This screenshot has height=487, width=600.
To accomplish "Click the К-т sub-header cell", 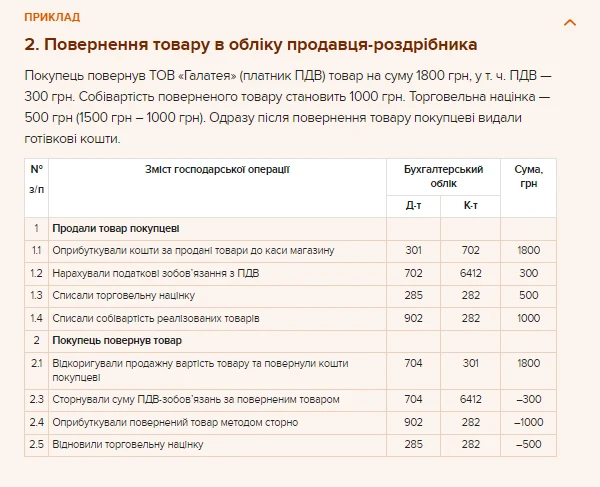I will point(470,206).
